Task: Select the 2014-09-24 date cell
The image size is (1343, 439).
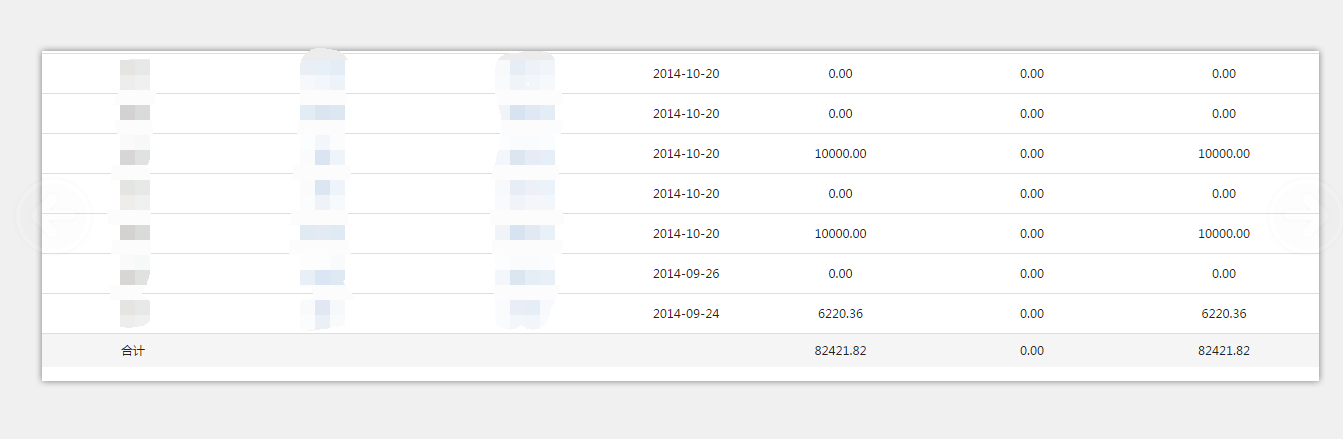Action: [686, 313]
